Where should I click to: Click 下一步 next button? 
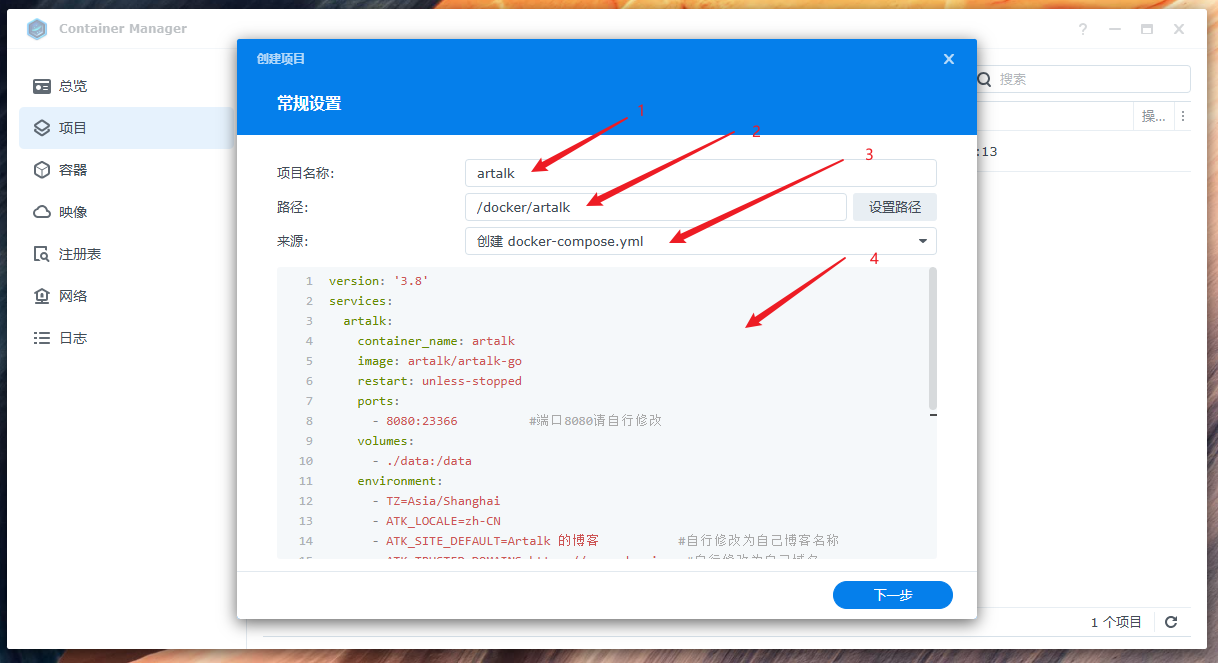[893, 595]
